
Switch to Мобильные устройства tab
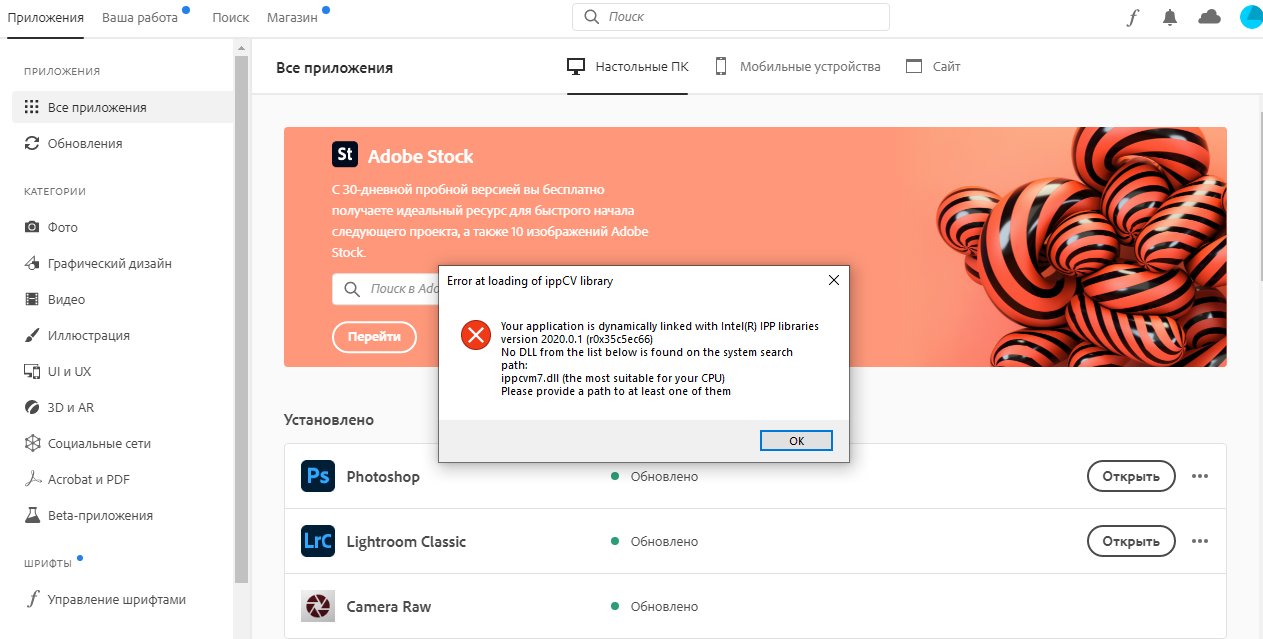tap(797, 67)
